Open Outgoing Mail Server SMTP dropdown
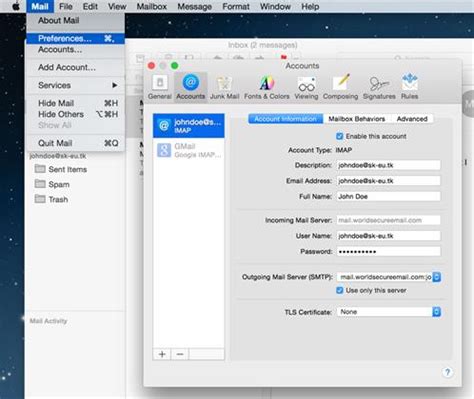474x399 pixels. tap(389, 277)
